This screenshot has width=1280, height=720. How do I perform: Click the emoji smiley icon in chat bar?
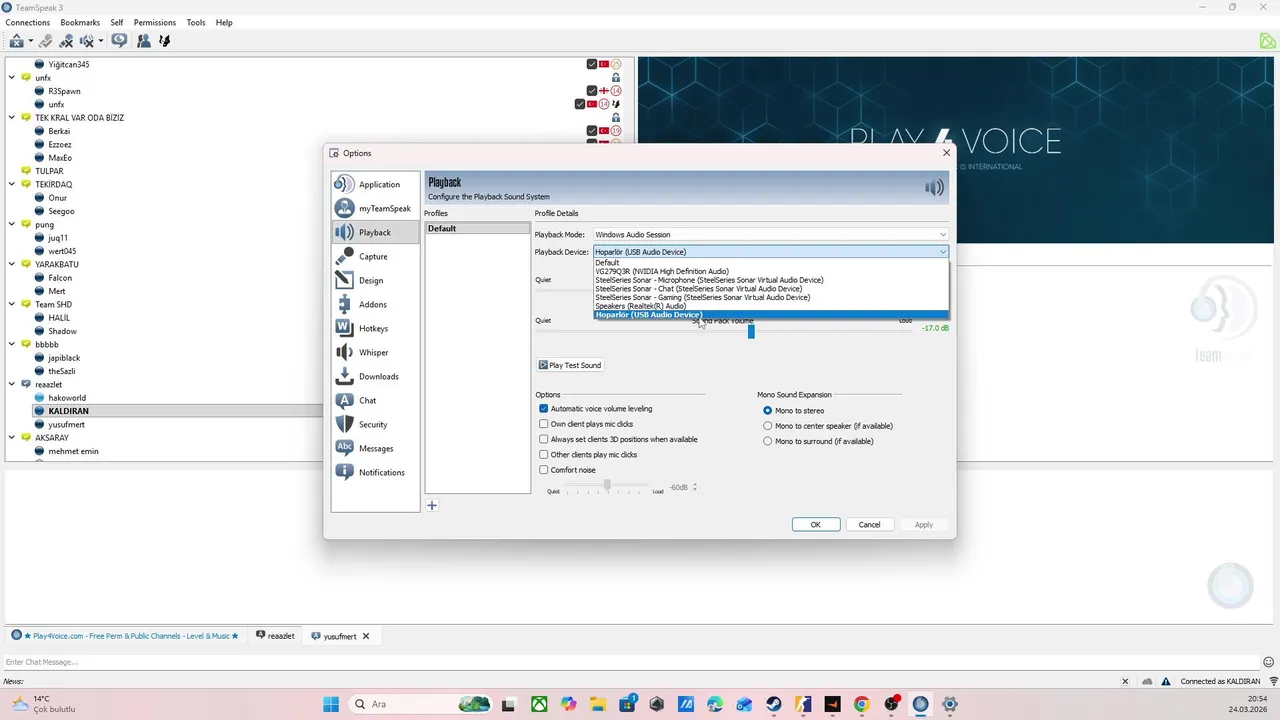tap(1268, 662)
